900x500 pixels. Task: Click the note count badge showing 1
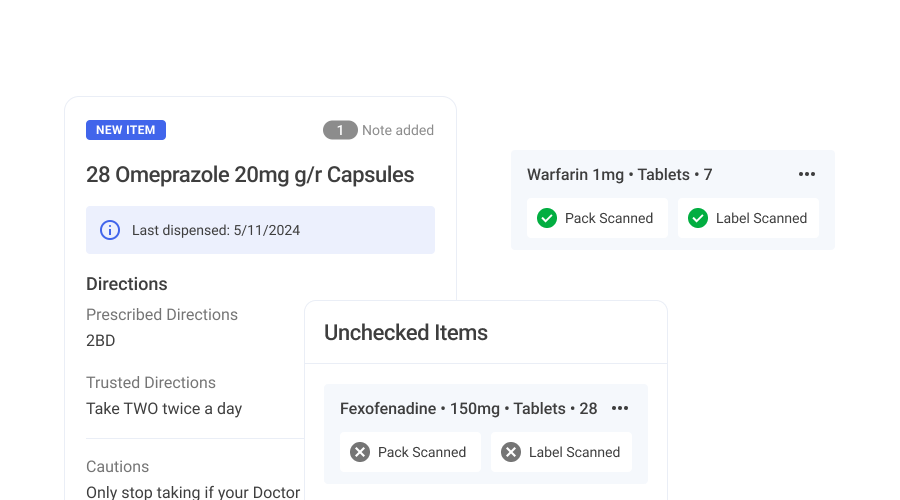(x=340, y=130)
